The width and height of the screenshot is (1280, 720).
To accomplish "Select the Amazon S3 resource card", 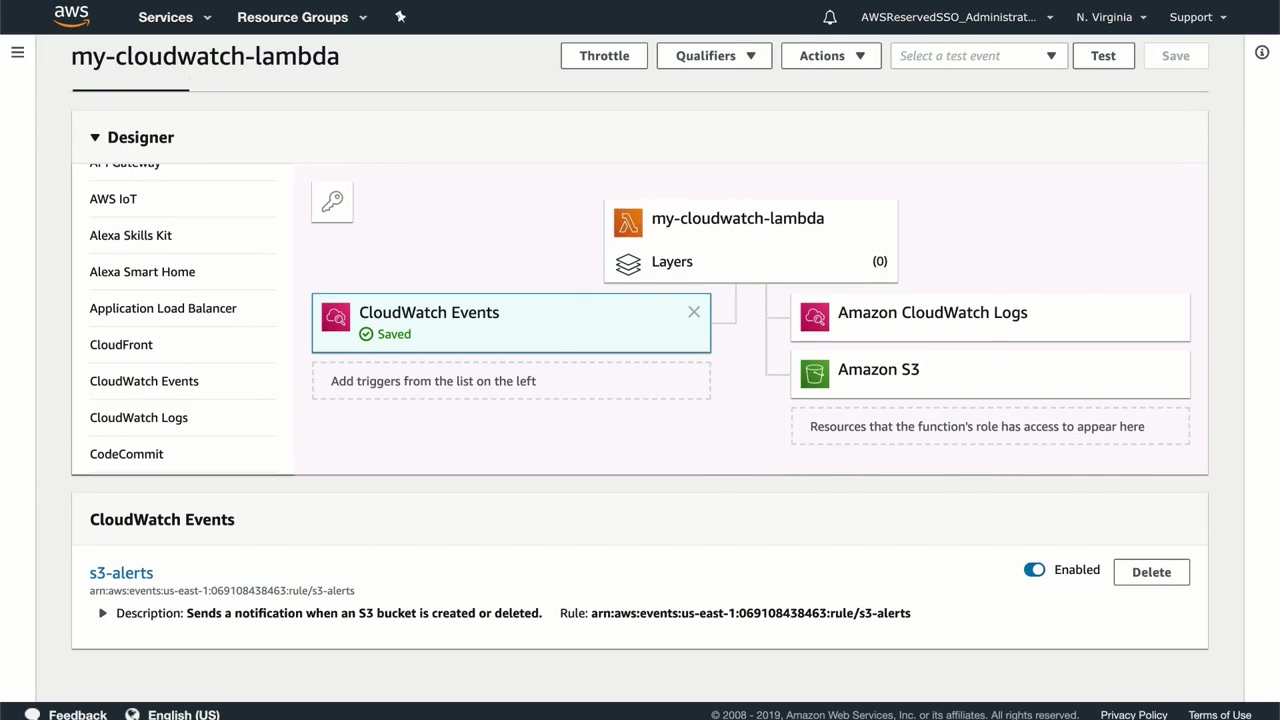I will (990, 374).
